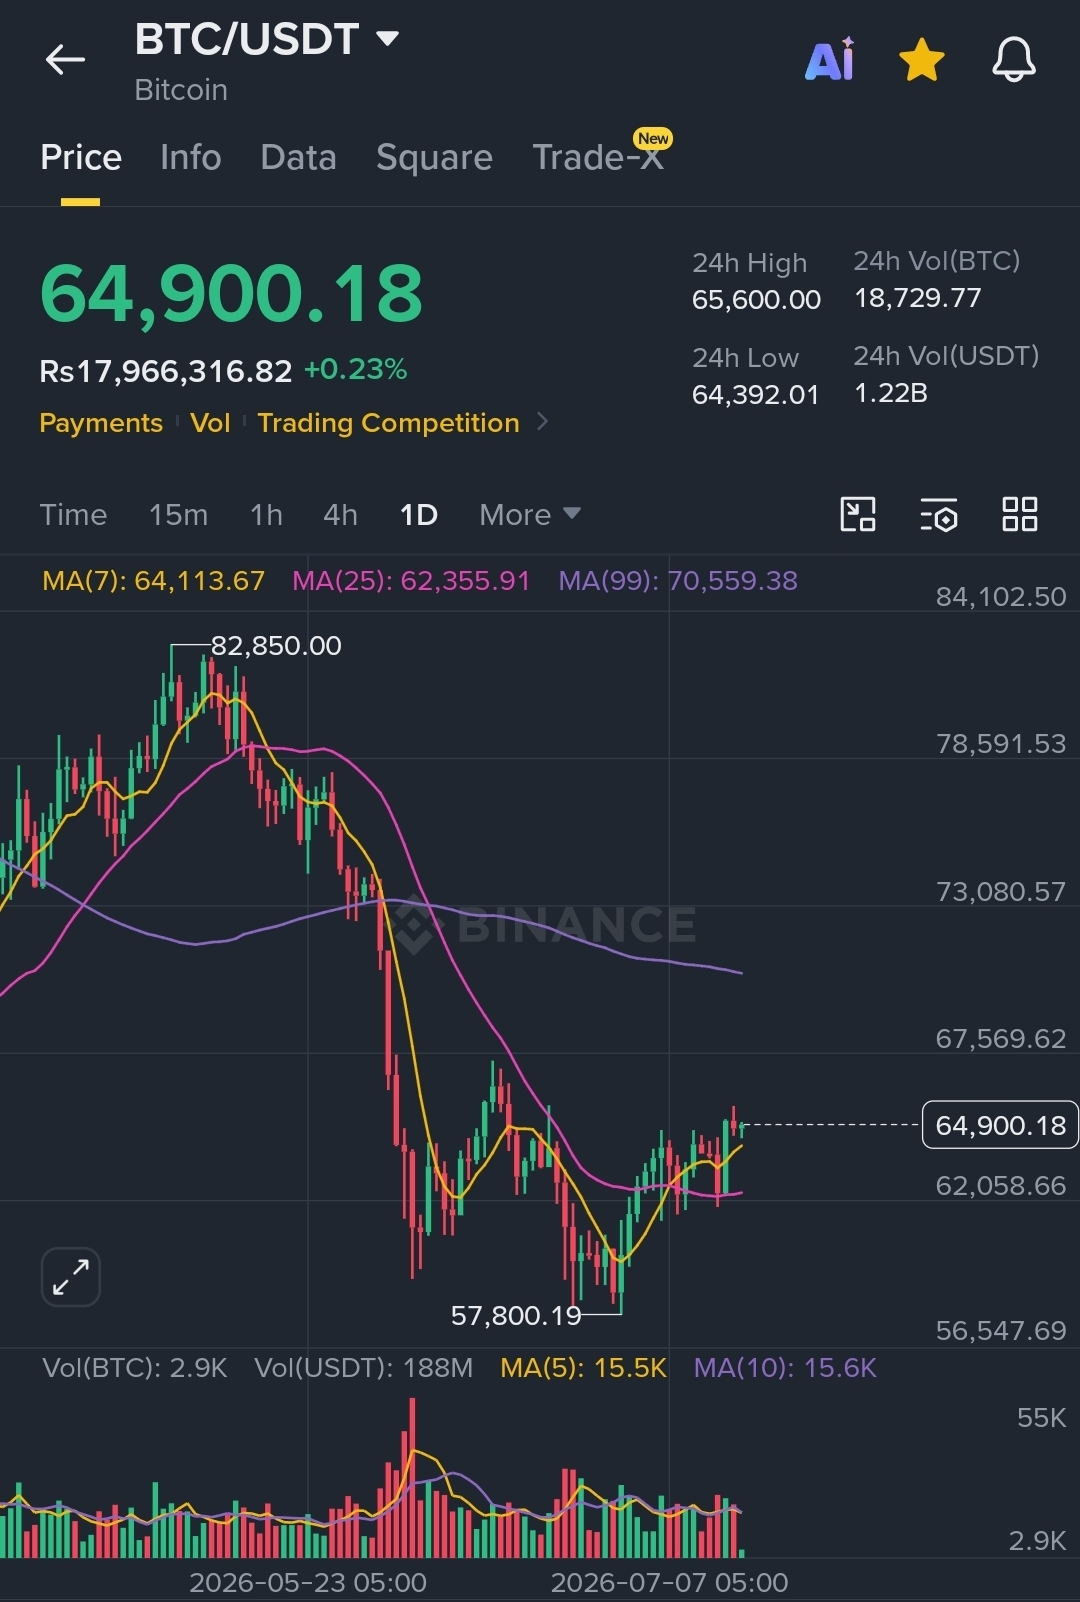Screen dimensions: 1080x1602
Task: Open the Square tab
Action: click(x=434, y=157)
